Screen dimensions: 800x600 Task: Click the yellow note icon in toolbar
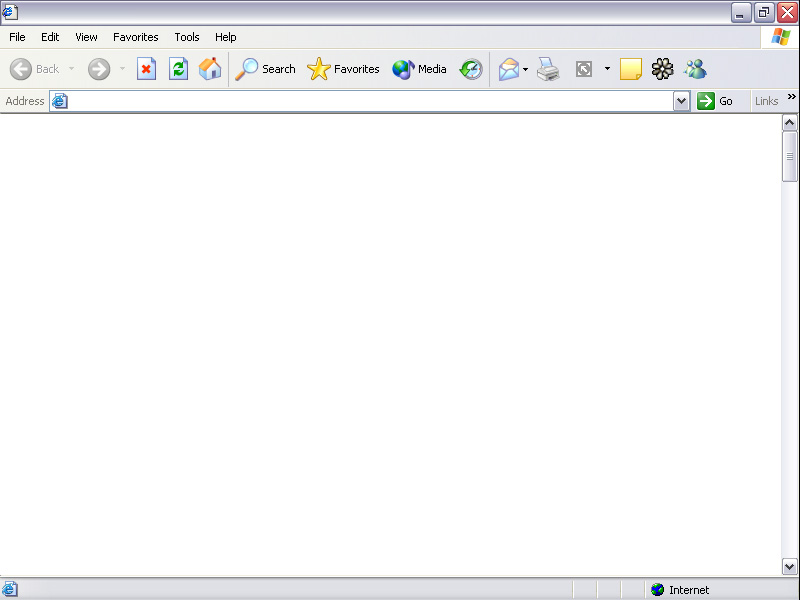pos(631,69)
